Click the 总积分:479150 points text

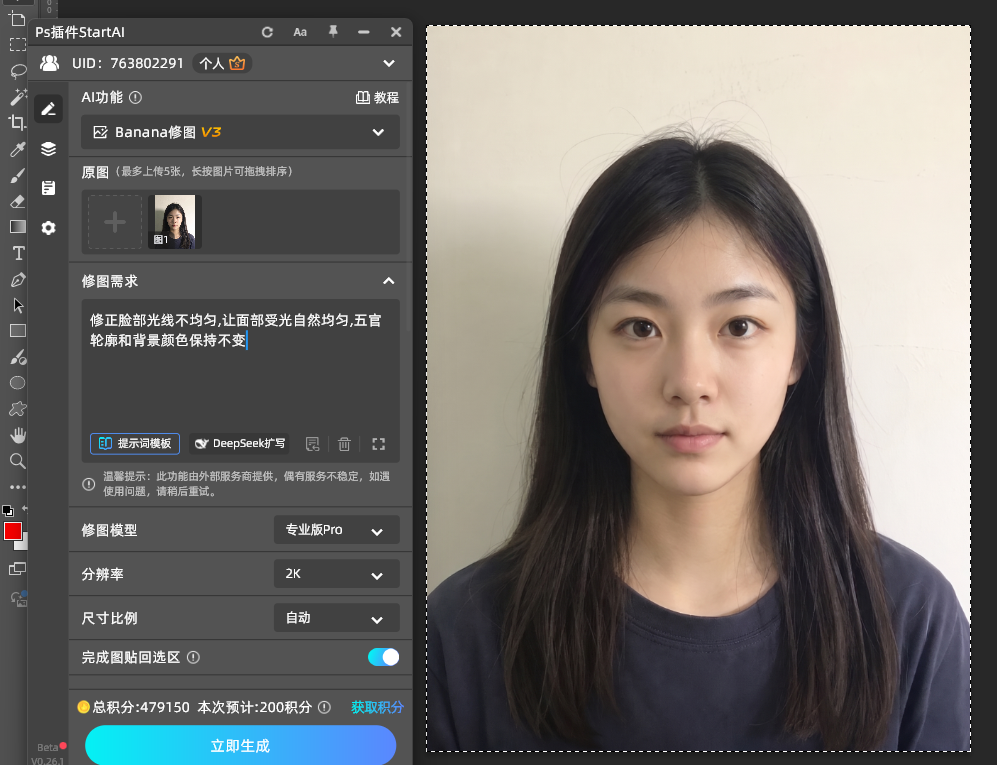tap(141, 707)
